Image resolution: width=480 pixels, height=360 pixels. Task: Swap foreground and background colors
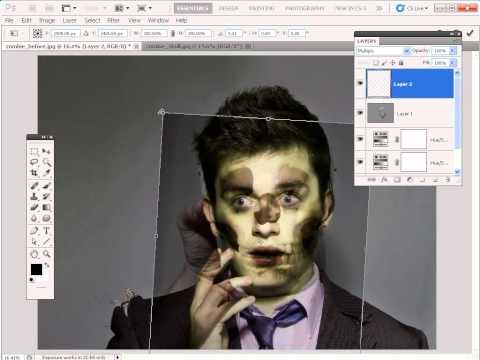click(x=47, y=265)
